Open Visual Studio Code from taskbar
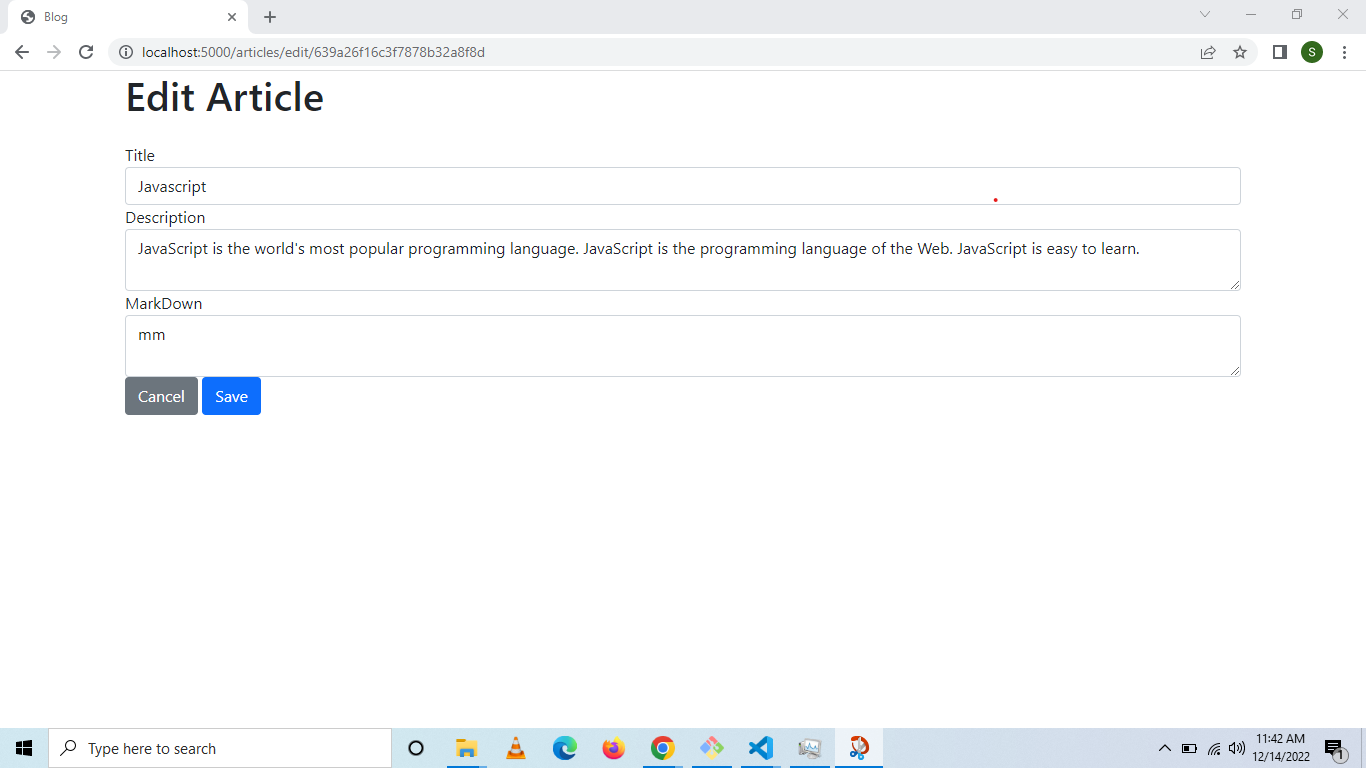 tap(761, 748)
